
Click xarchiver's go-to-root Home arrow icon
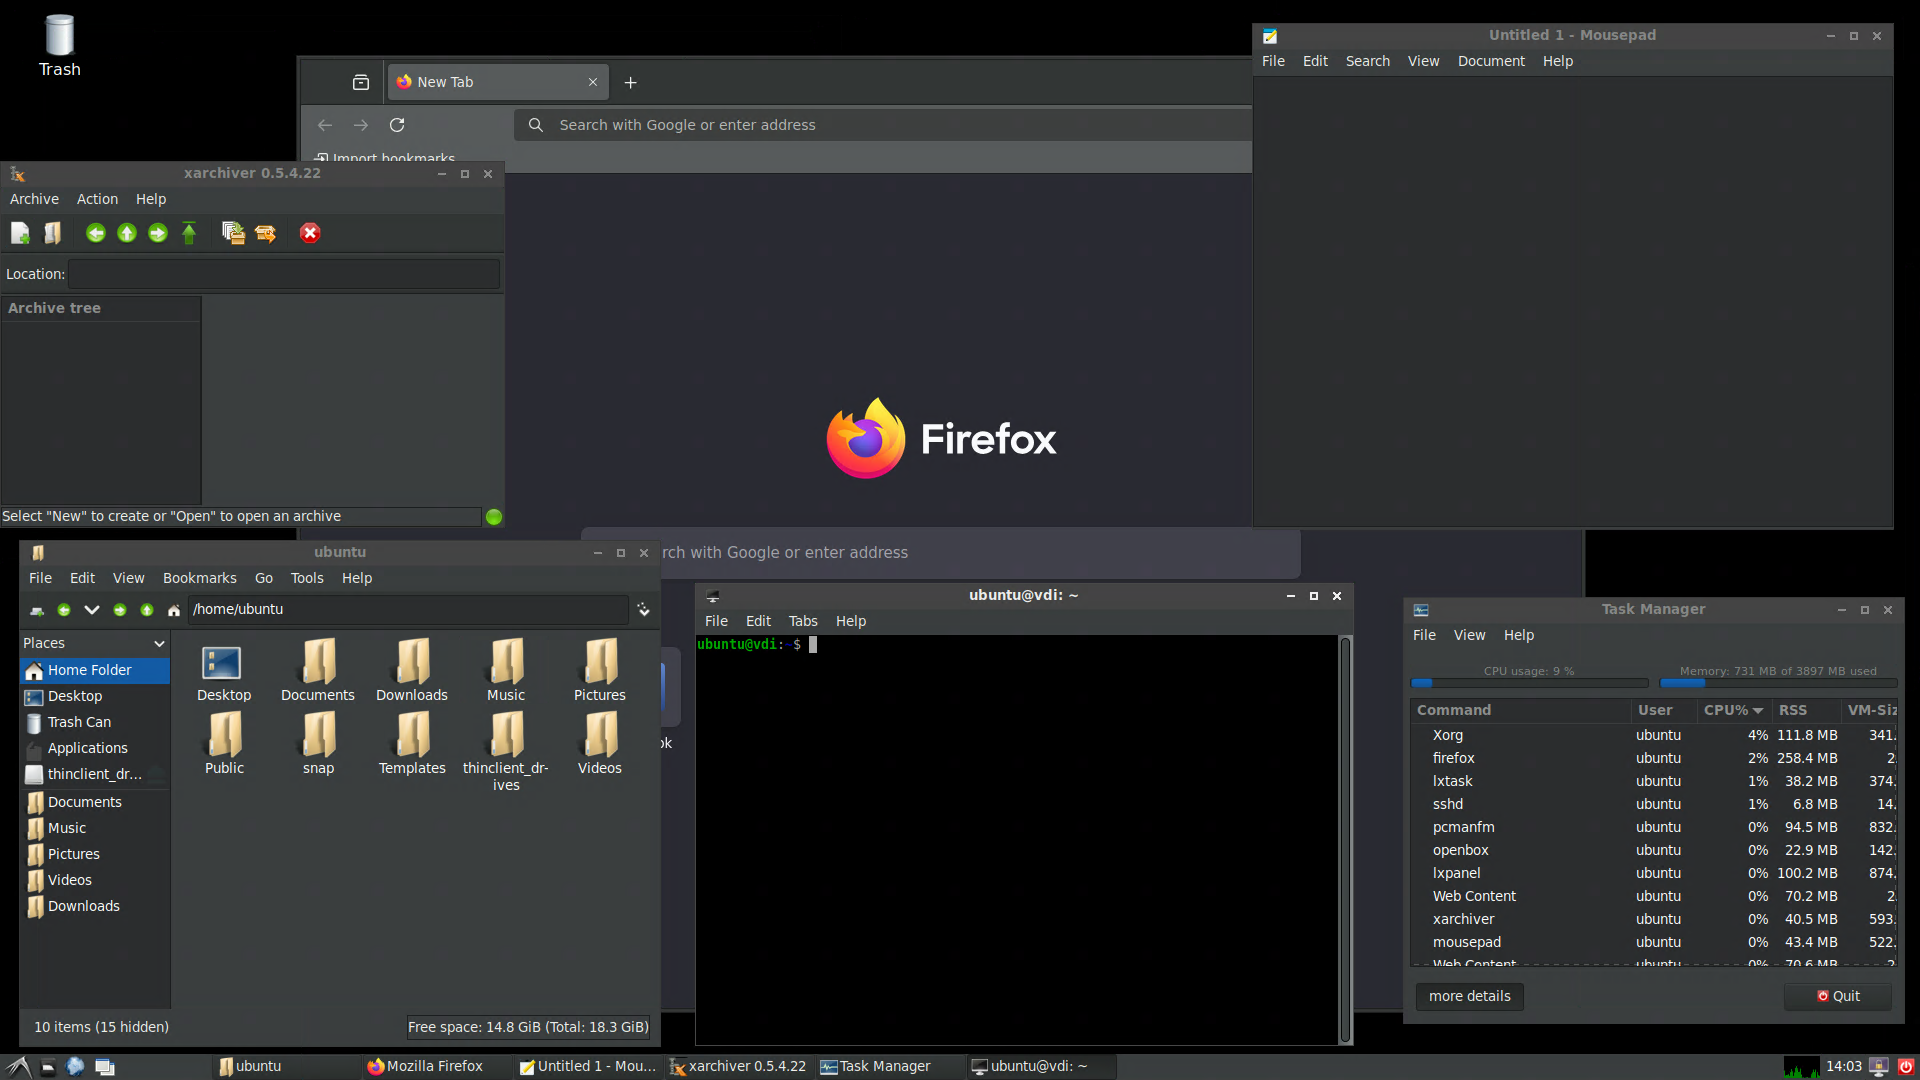click(x=189, y=233)
